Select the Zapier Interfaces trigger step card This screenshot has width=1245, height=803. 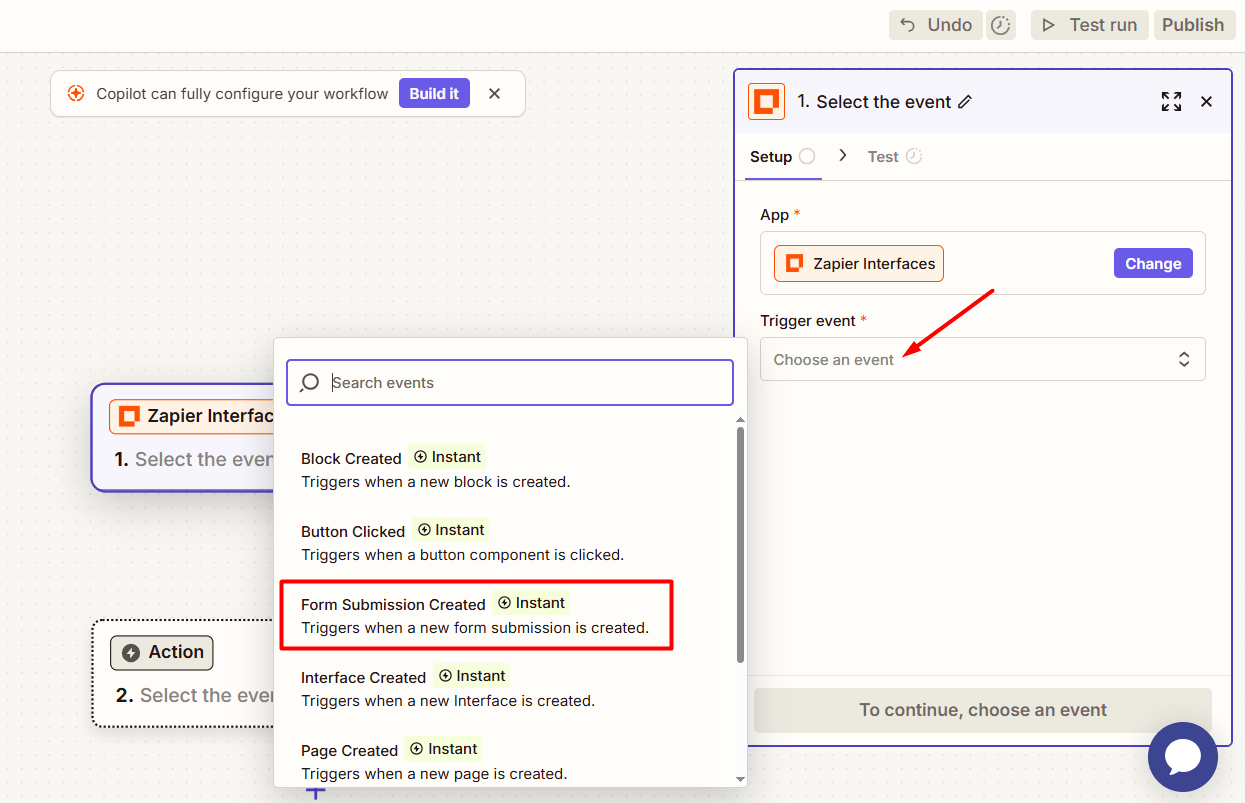(183, 437)
